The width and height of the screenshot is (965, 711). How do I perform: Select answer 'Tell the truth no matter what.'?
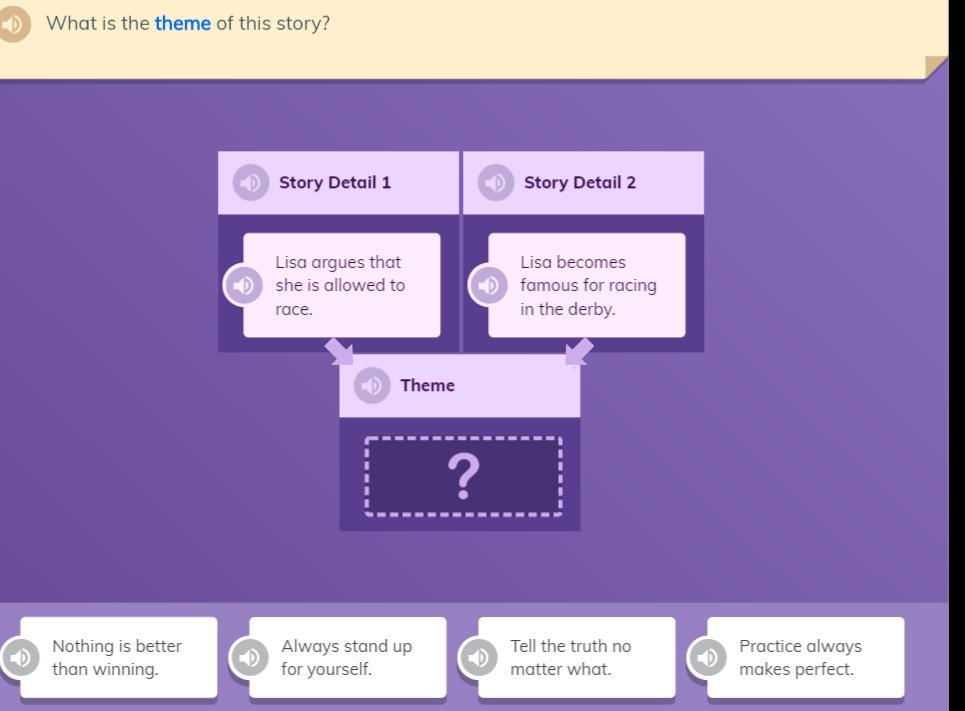coord(577,657)
